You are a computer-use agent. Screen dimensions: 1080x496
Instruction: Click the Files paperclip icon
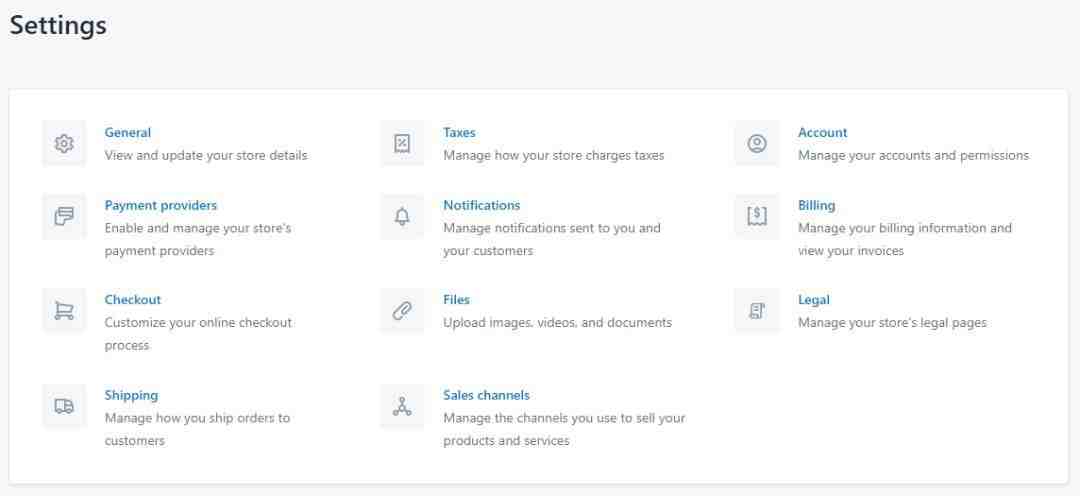(x=402, y=311)
